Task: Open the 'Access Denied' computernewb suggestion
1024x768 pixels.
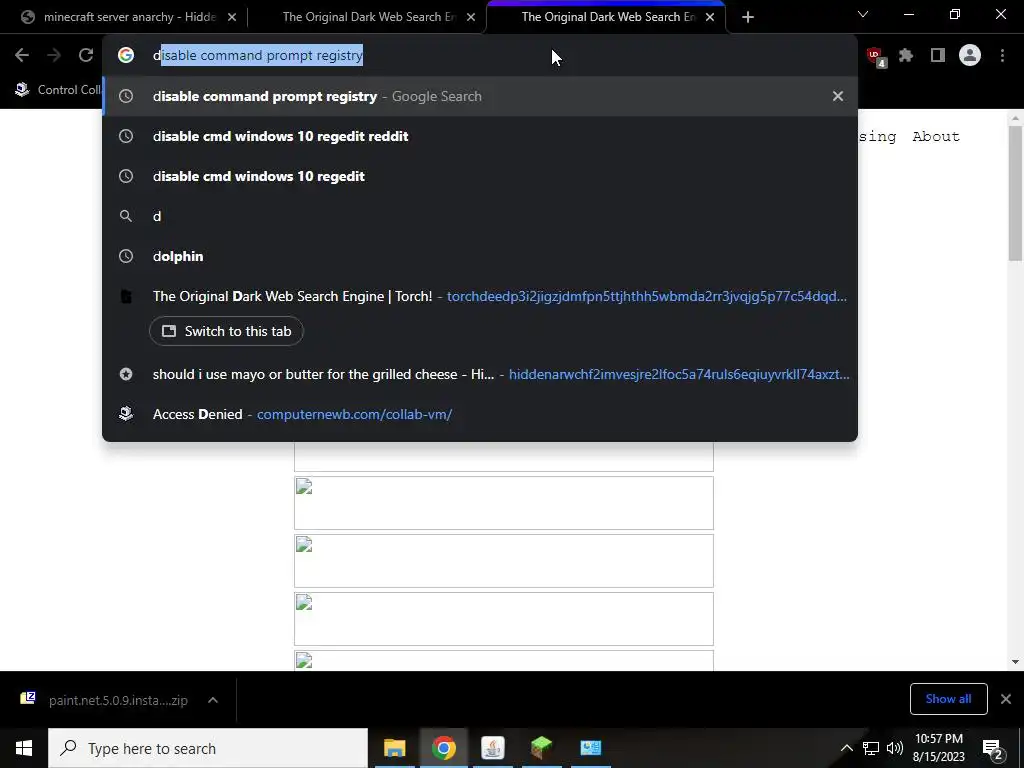Action: click(x=480, y=414)
